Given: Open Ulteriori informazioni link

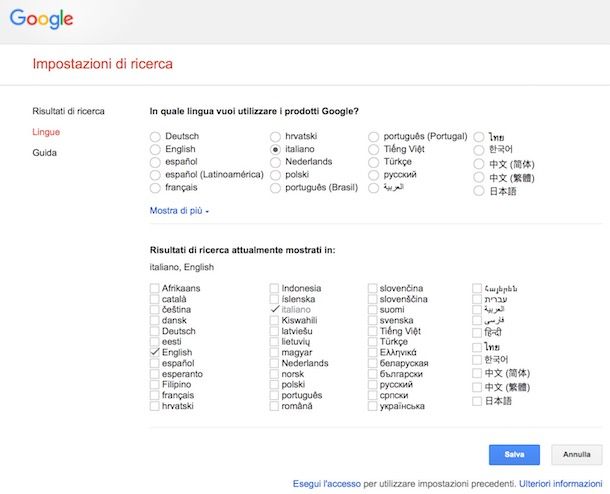Looking at the screenshot, I should coord(561,484).
